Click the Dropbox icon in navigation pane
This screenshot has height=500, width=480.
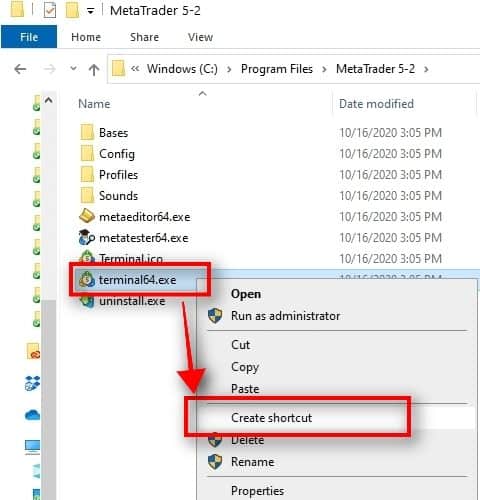32,383
